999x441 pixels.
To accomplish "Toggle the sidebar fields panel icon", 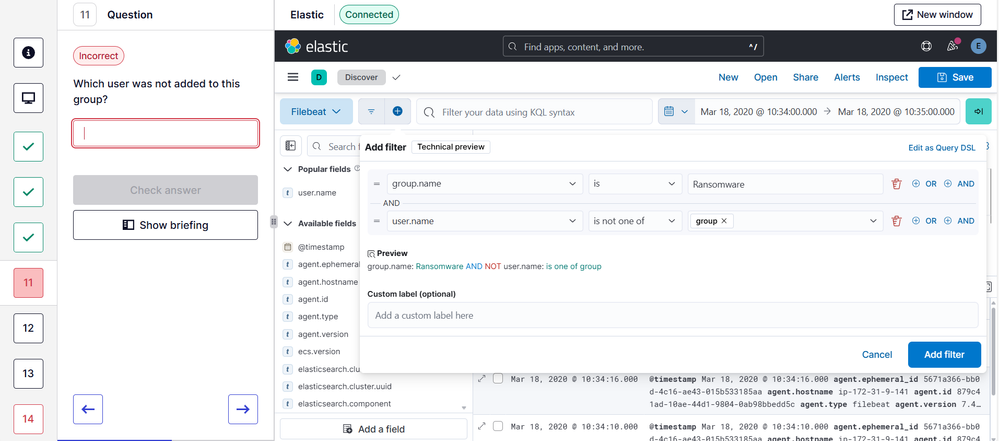I will pyautogui.click(x=291, y=146).
